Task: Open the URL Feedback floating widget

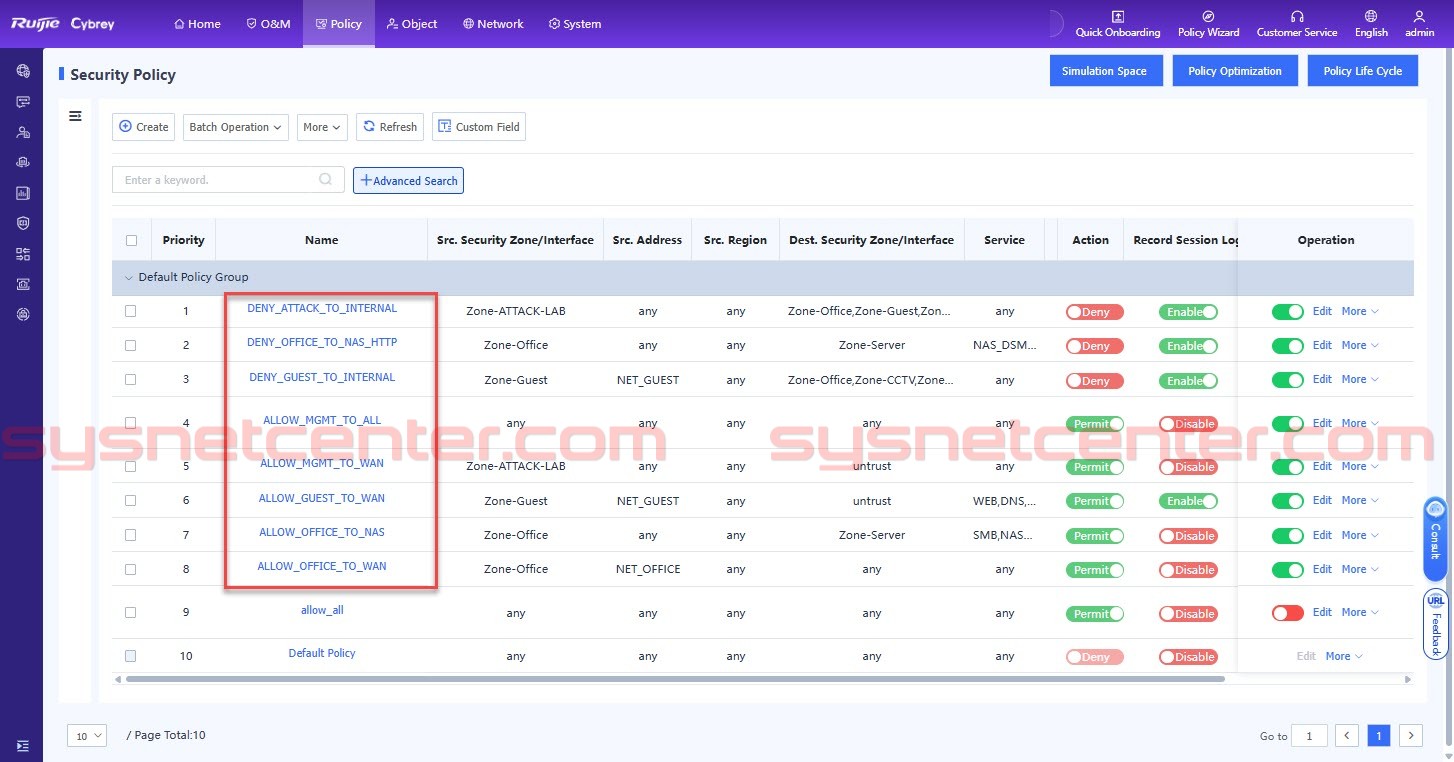Action: pyautogui.click(x=1435, y=624)
